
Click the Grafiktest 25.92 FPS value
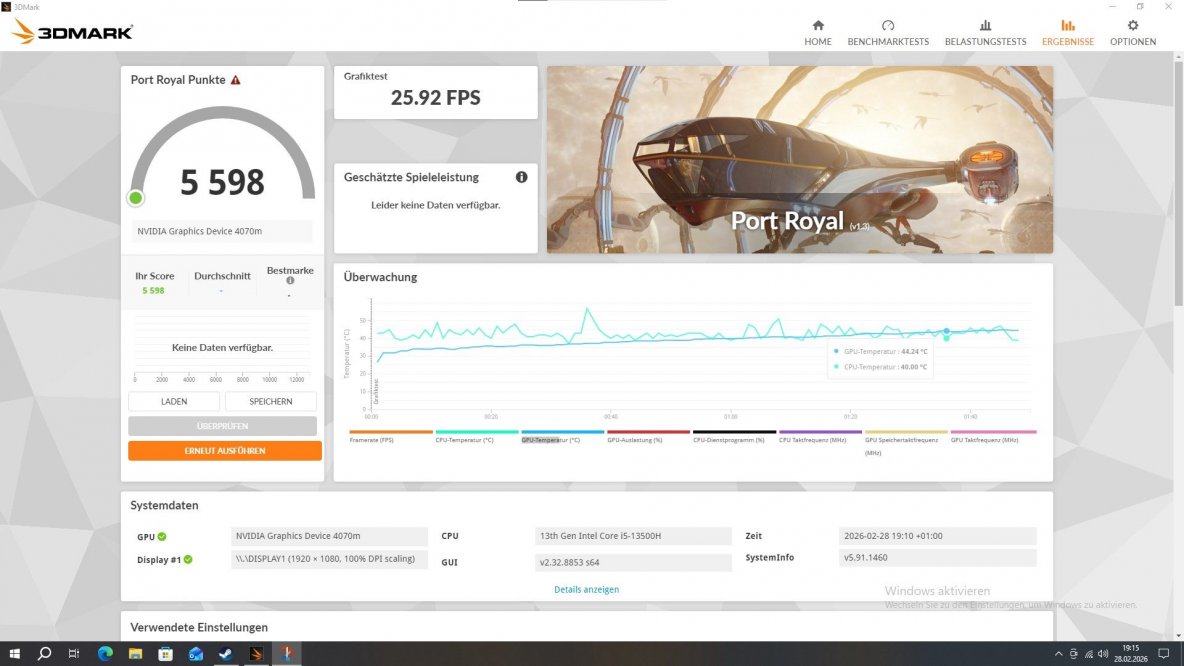click(x=436, y=97)
